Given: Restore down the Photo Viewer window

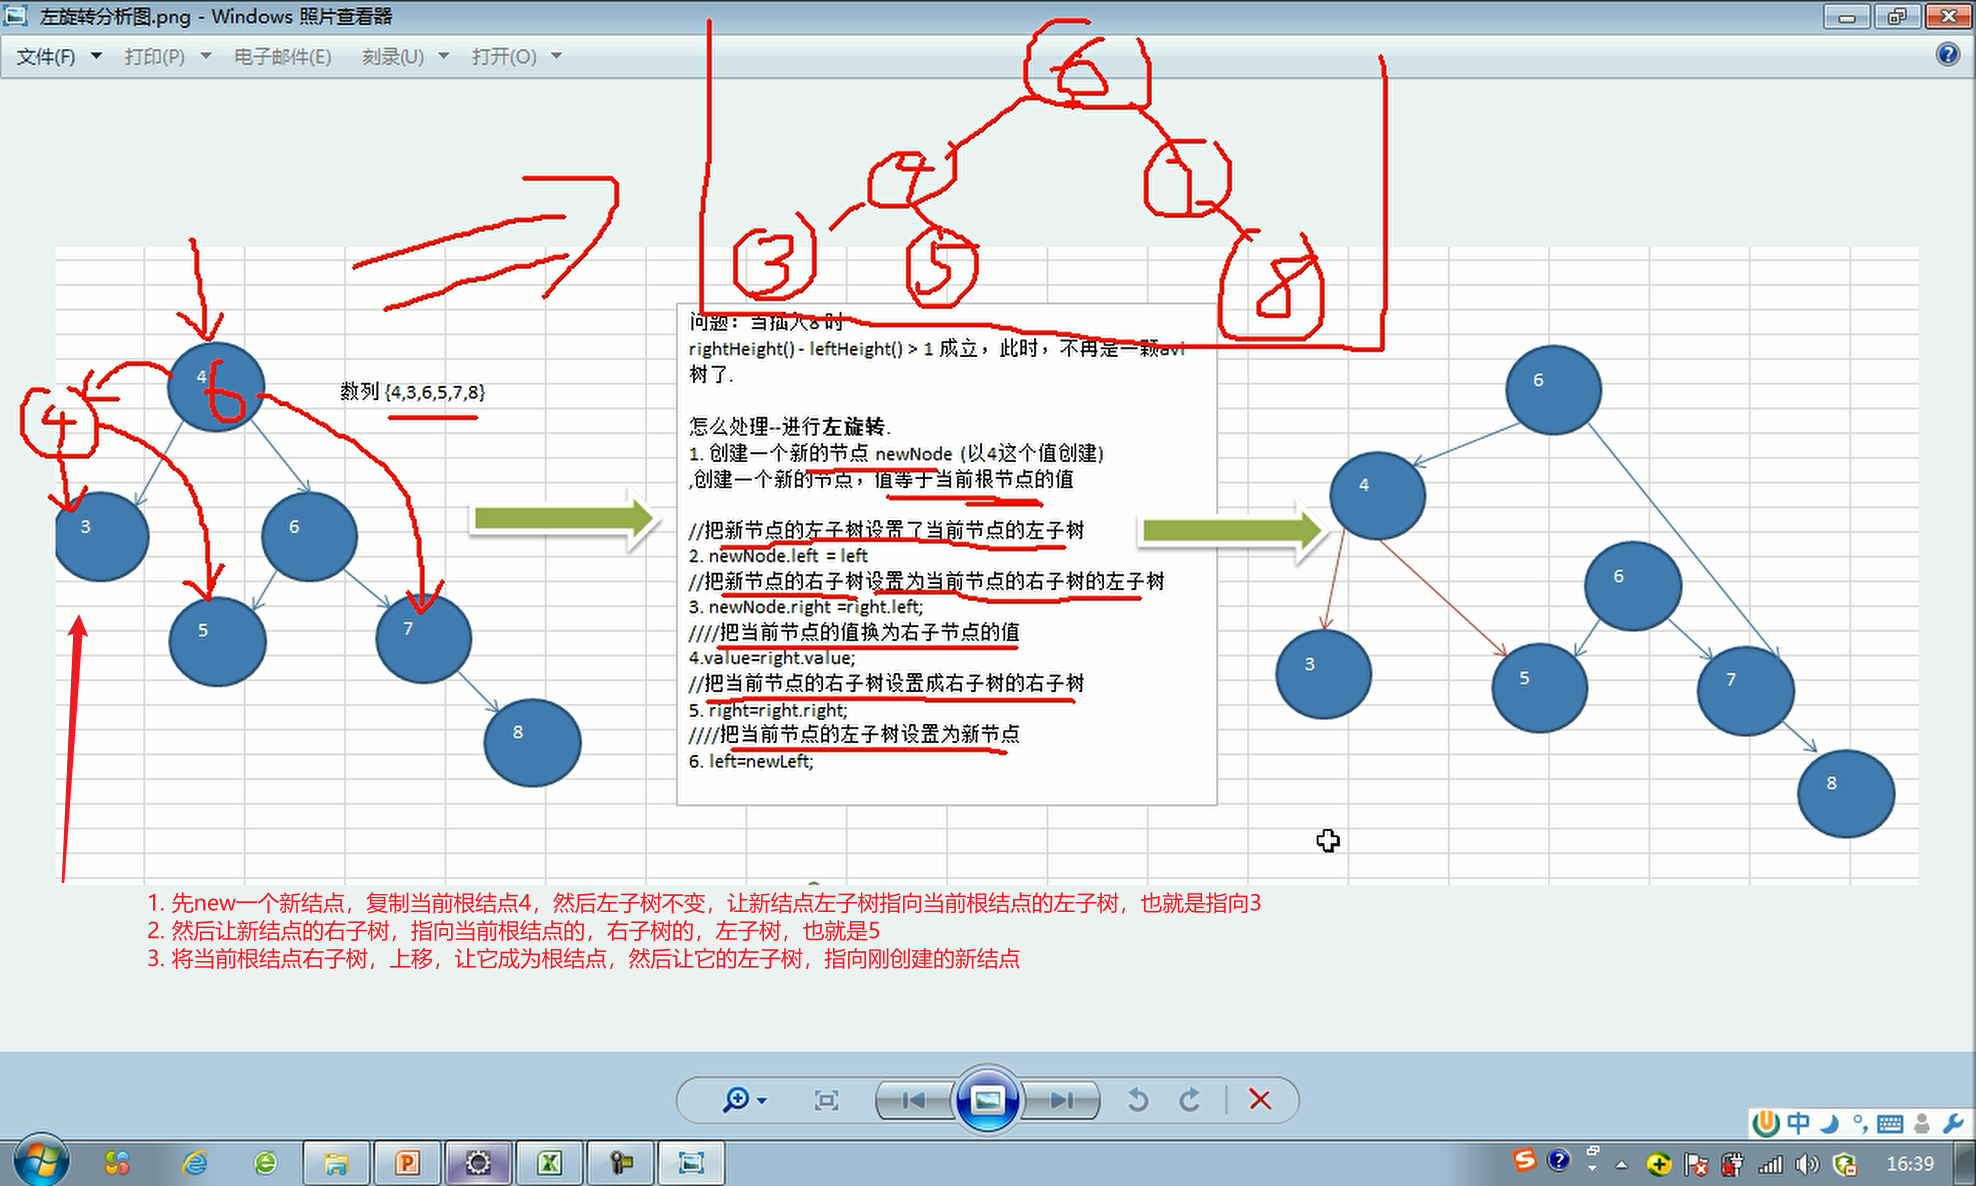Looking at the screenshot, I should tap(1896, 17).
